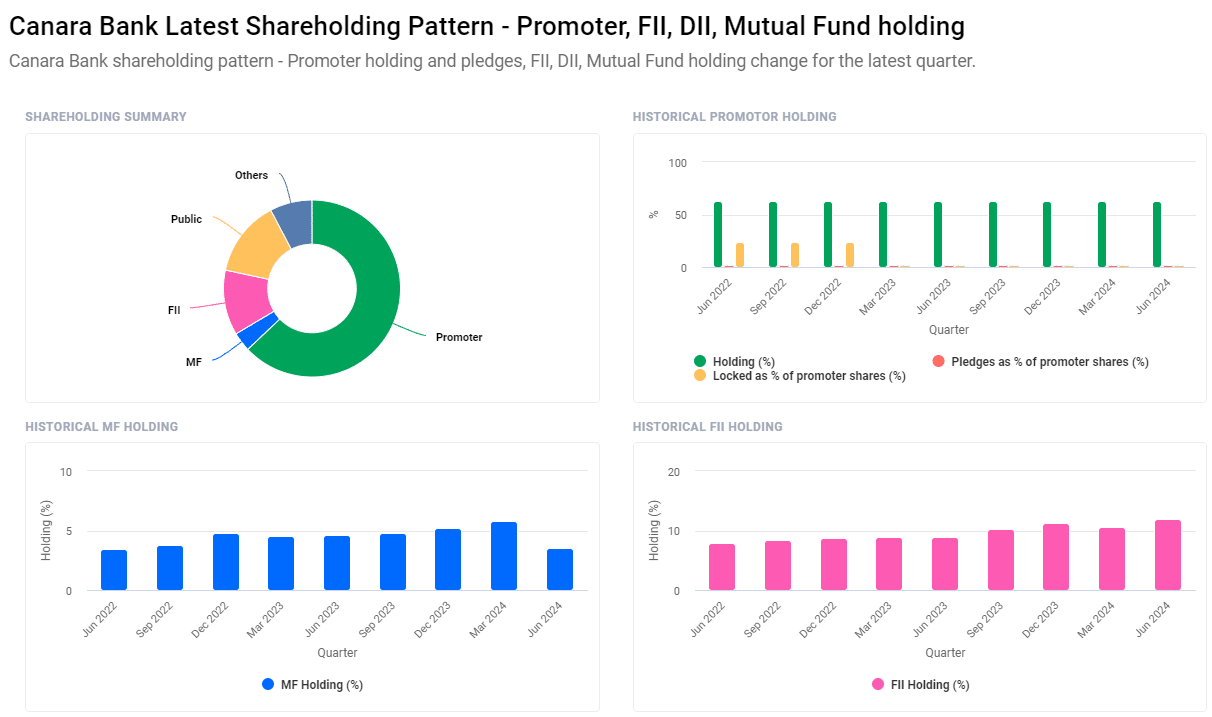This screenshot has width=1212, height=717.
Task: Click the Canara Bank Latest Shareholding Pattern title
Action: 487,26
